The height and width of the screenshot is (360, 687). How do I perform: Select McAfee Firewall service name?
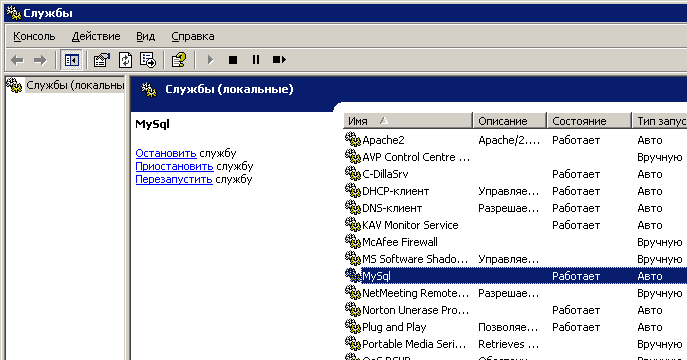coord(400,242)
